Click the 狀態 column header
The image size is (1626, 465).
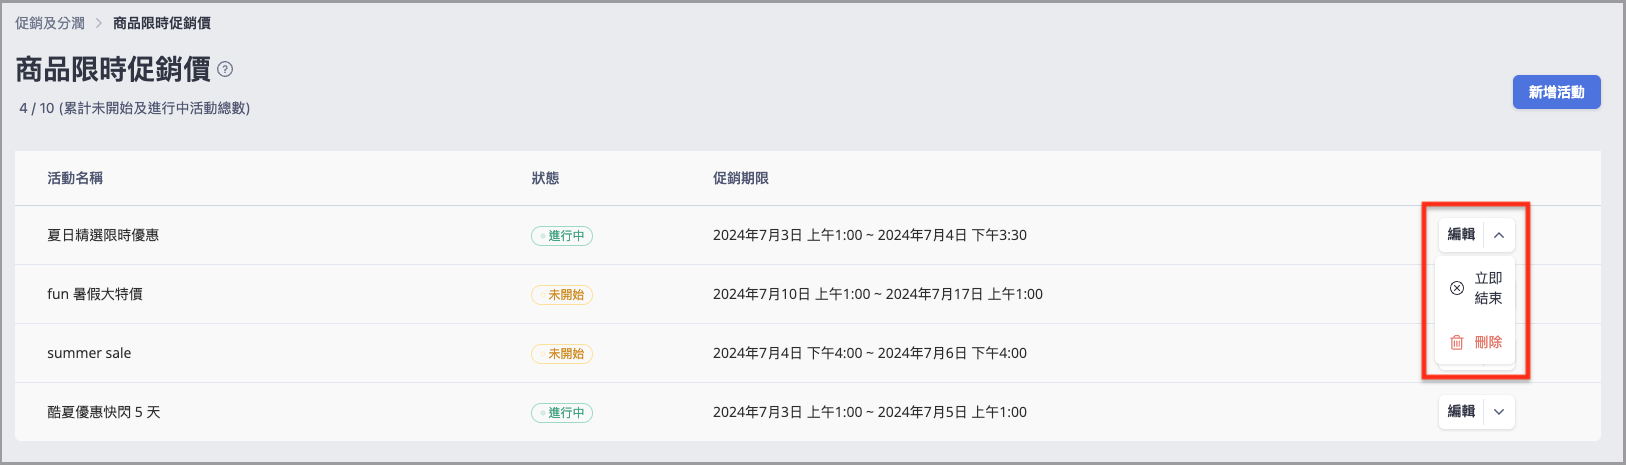coord(545,178)
